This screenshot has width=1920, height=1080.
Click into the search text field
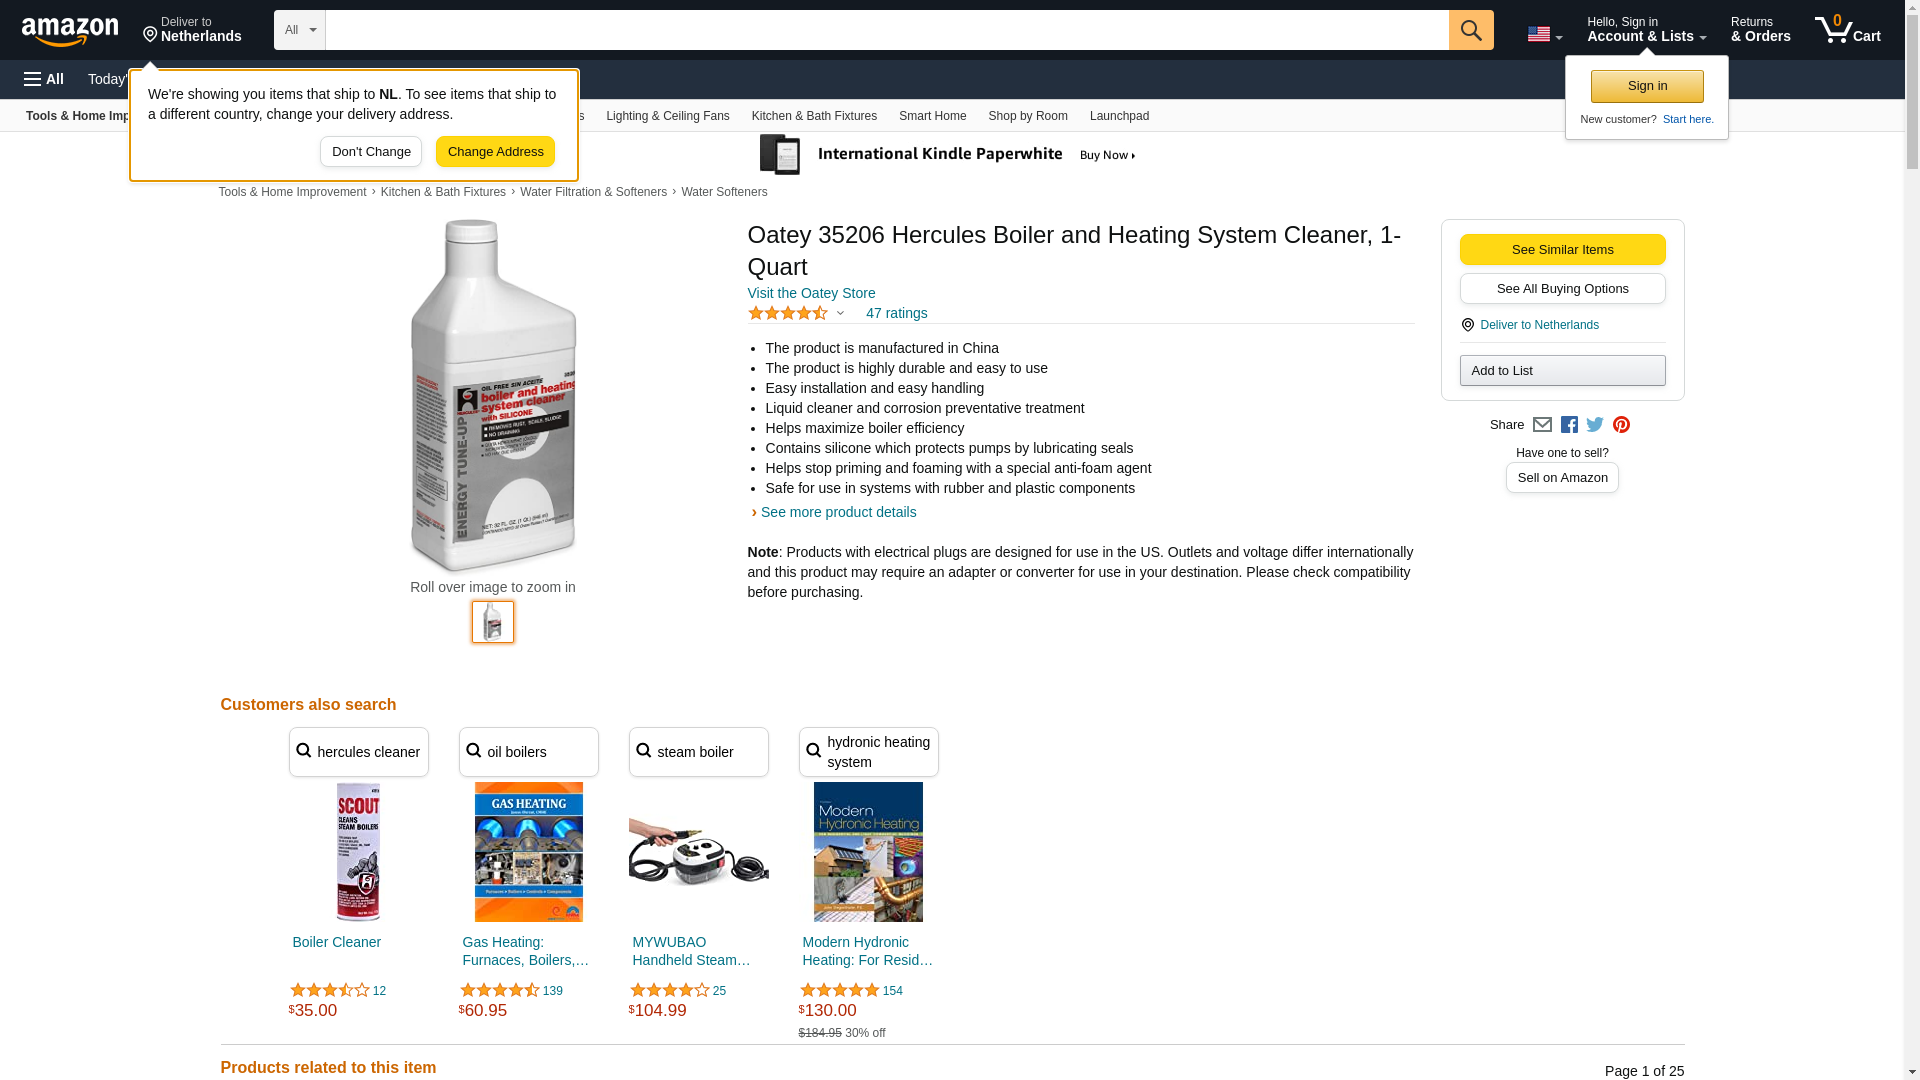pyautogui.click(x=886, y=30)
